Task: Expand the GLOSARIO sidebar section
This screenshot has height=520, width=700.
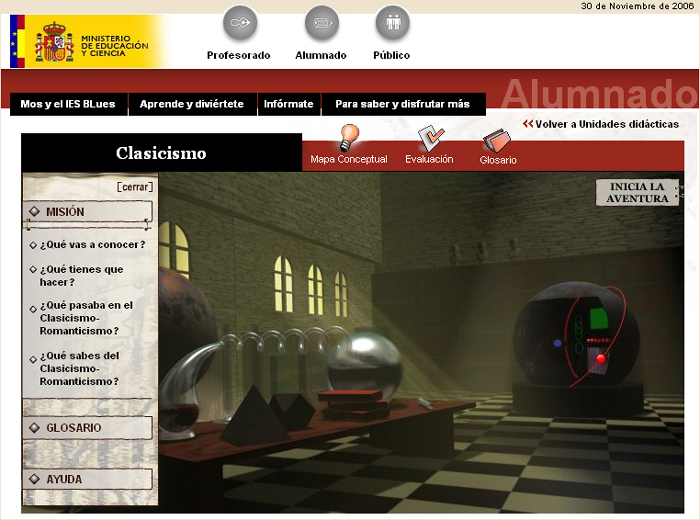Action: pos(90,428)
